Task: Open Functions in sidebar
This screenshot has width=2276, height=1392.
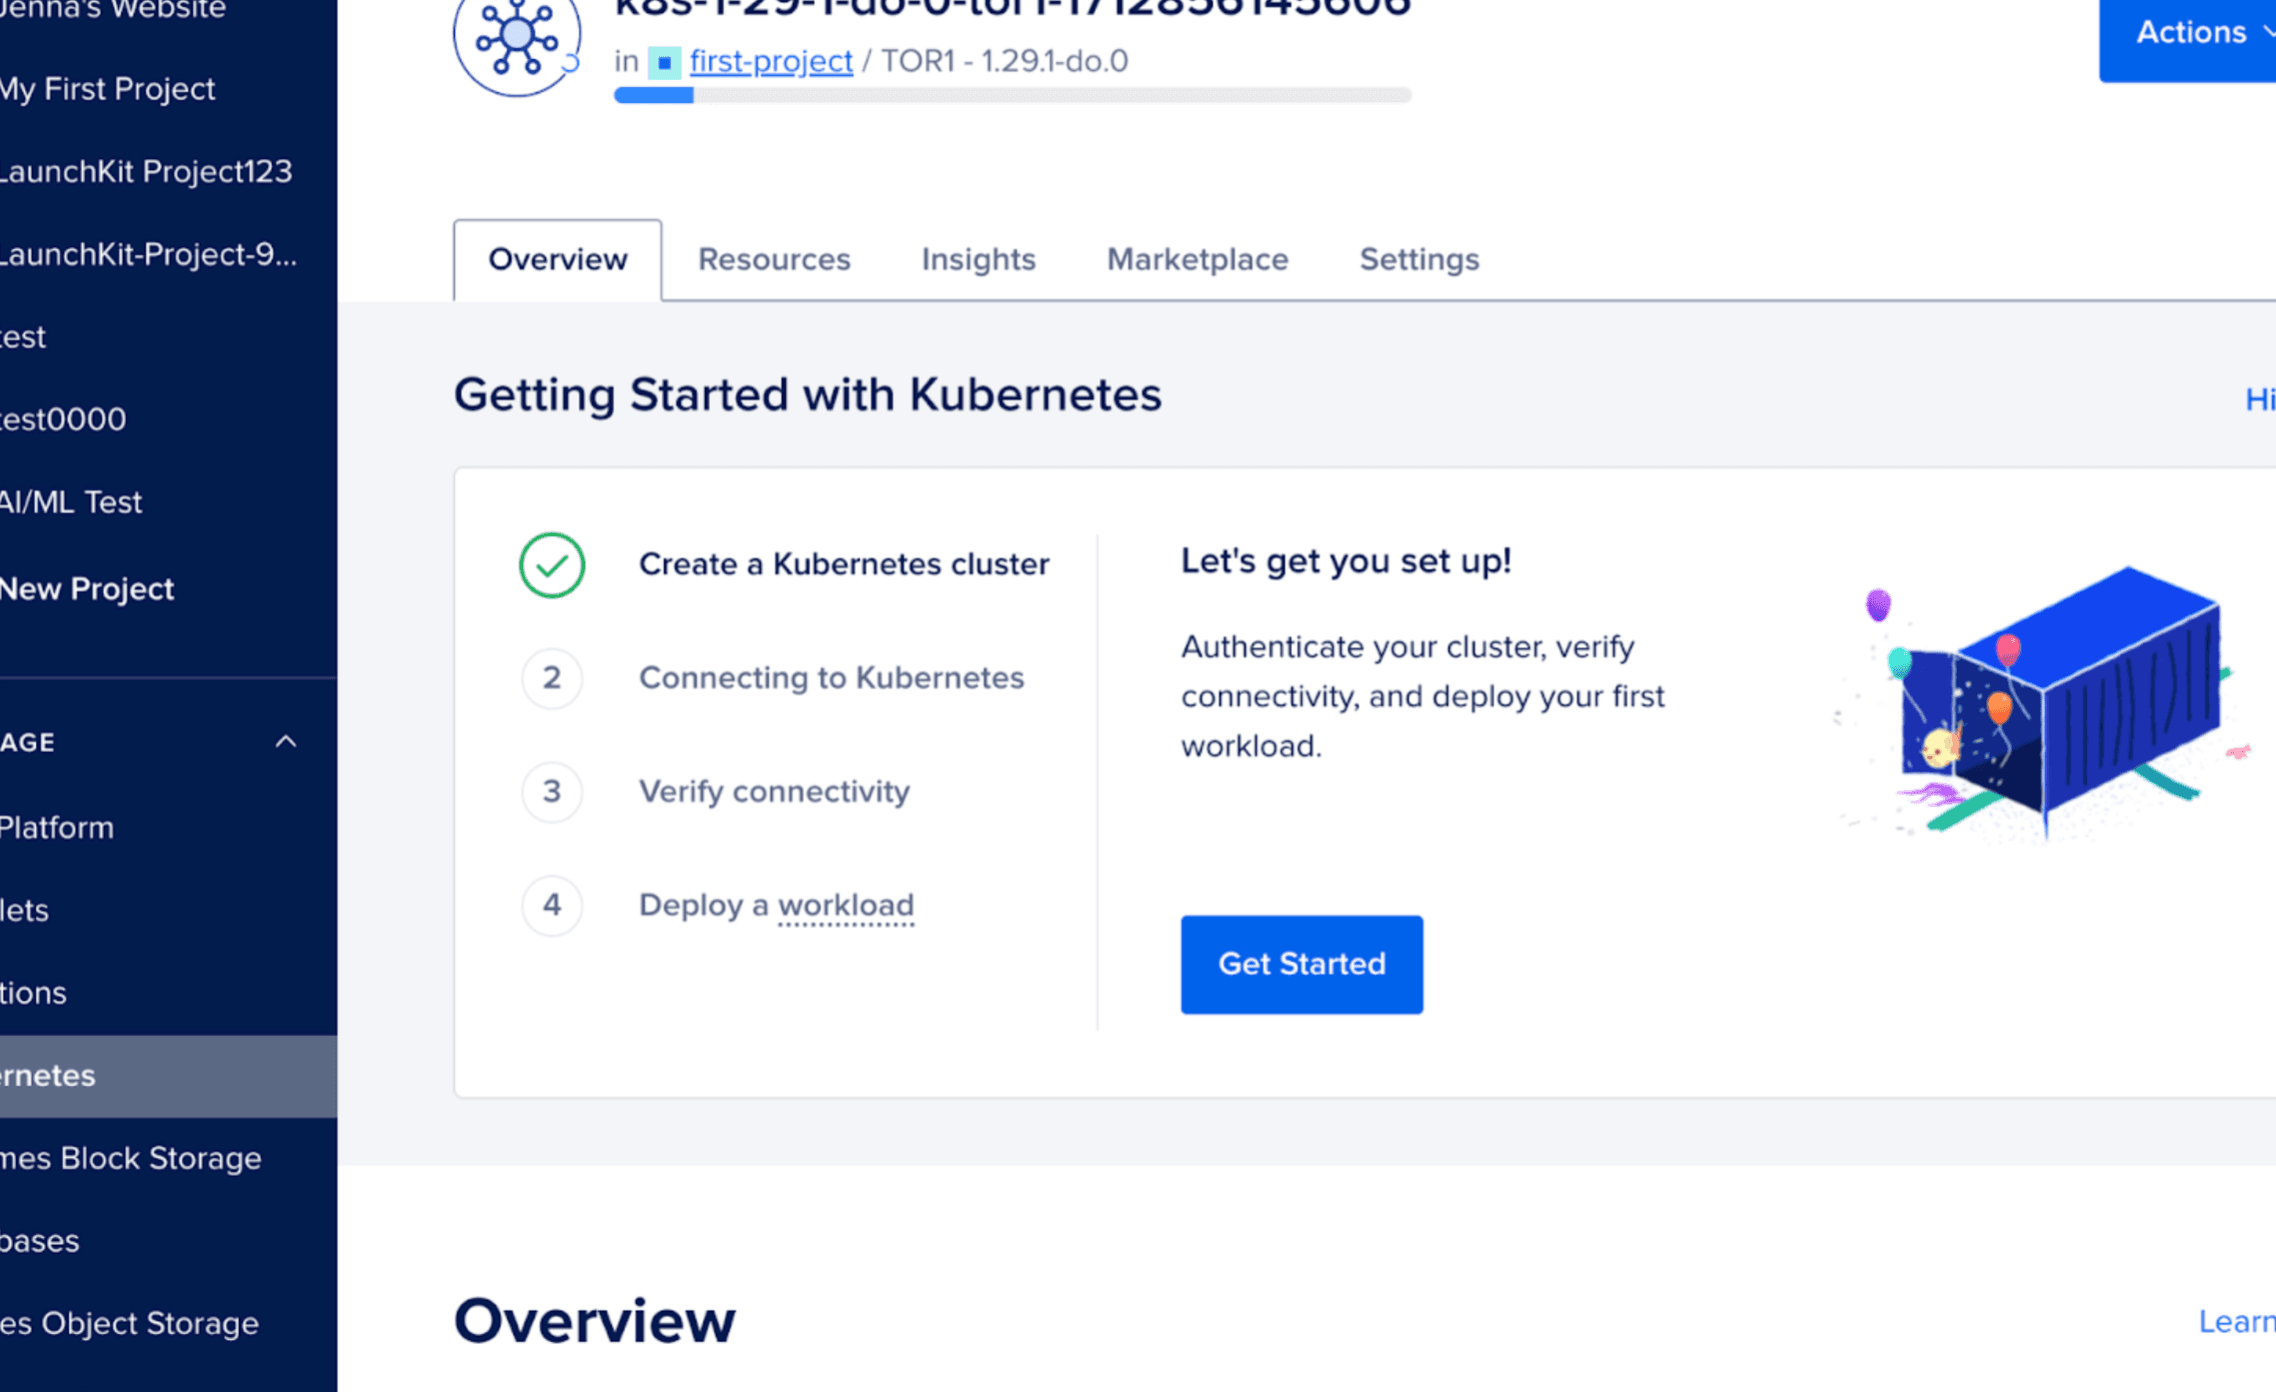Action: tap(33, 993)
